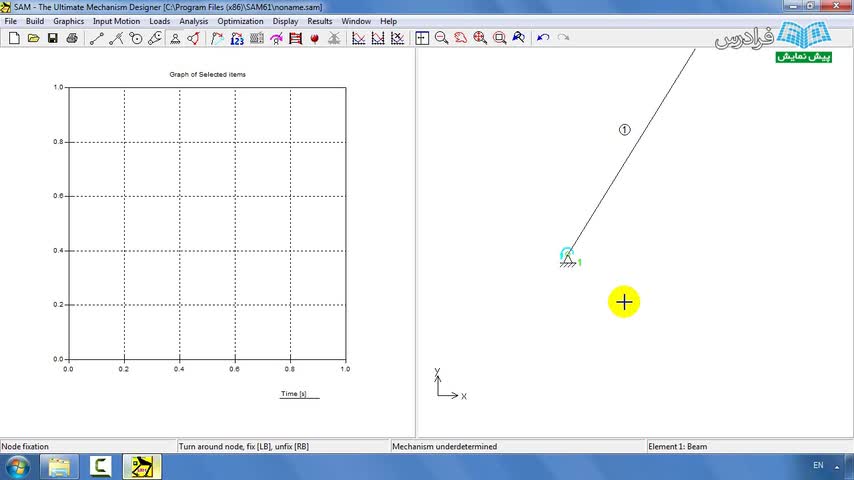
Task: Open the Optimization menu
Action: click(x=240, y=21)
